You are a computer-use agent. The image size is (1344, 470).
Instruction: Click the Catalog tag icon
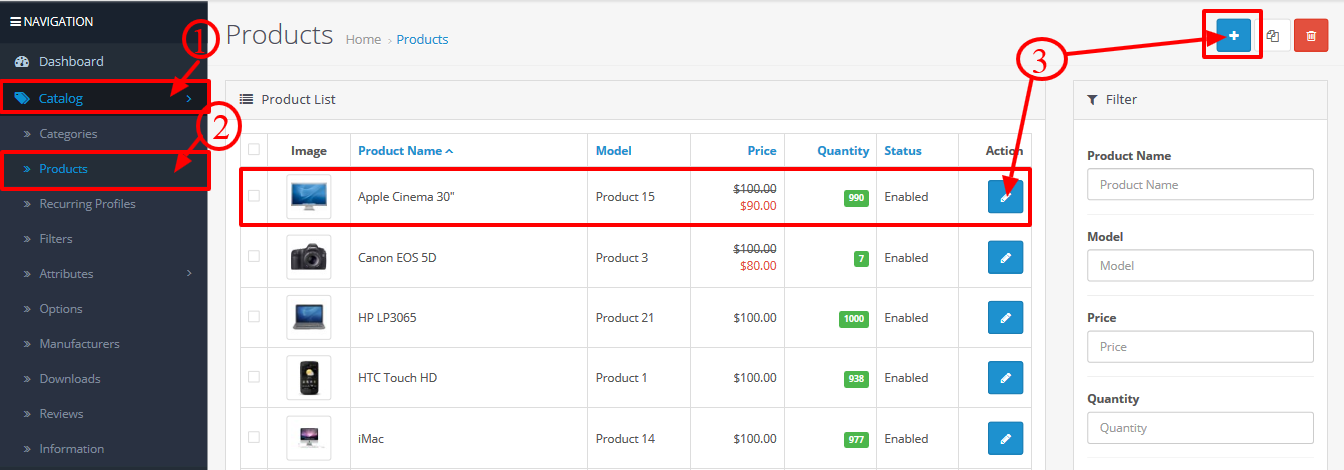(22, 98)
